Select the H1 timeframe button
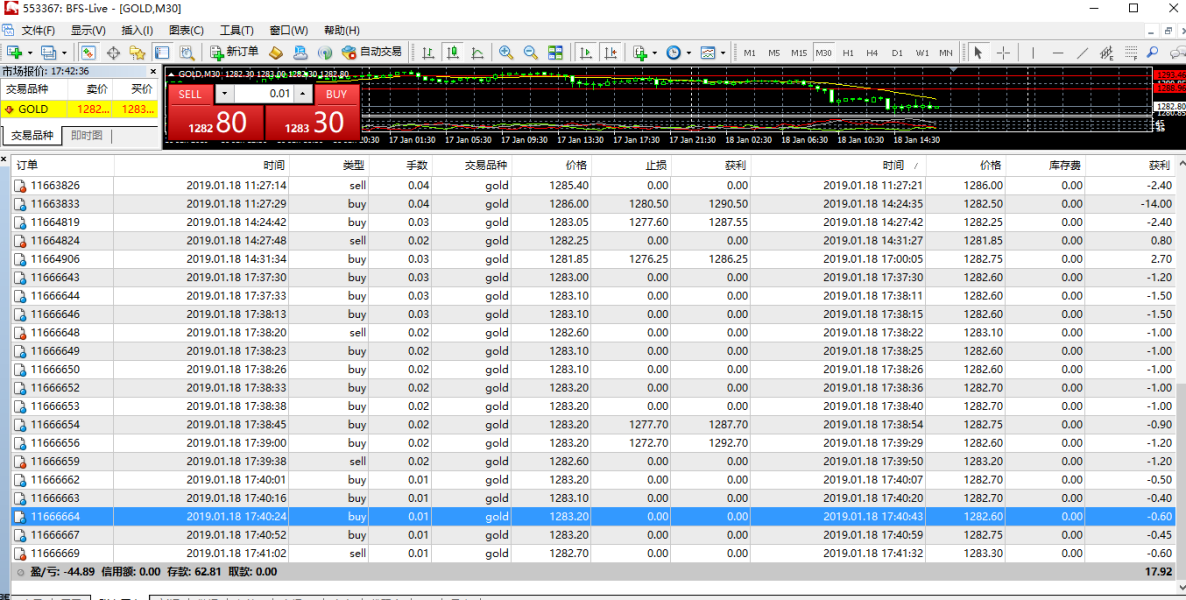Image resolution: width=1186 pixels, height=600 pixels. (x=848, y=52)
